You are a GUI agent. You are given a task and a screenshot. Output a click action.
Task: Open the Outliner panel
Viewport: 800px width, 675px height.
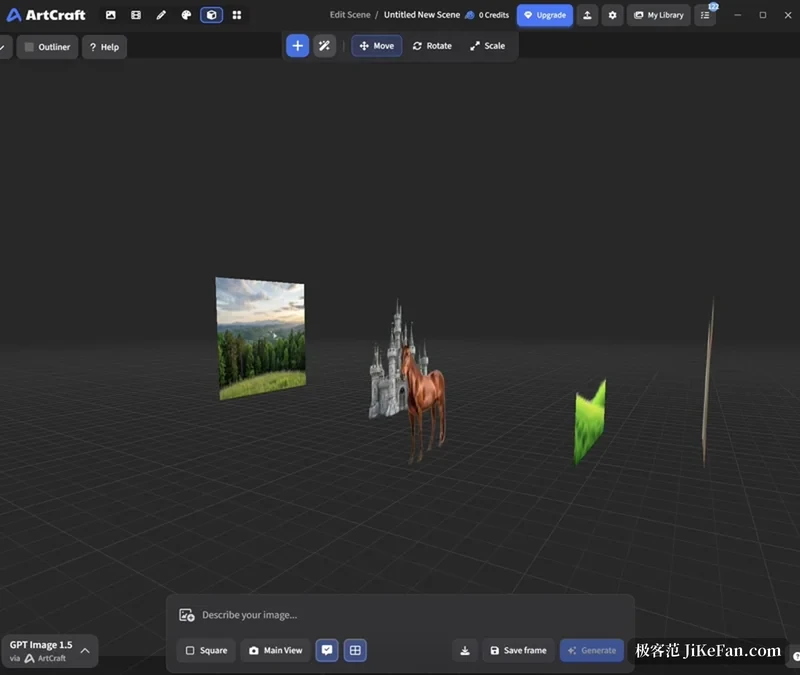click(47, 47)
